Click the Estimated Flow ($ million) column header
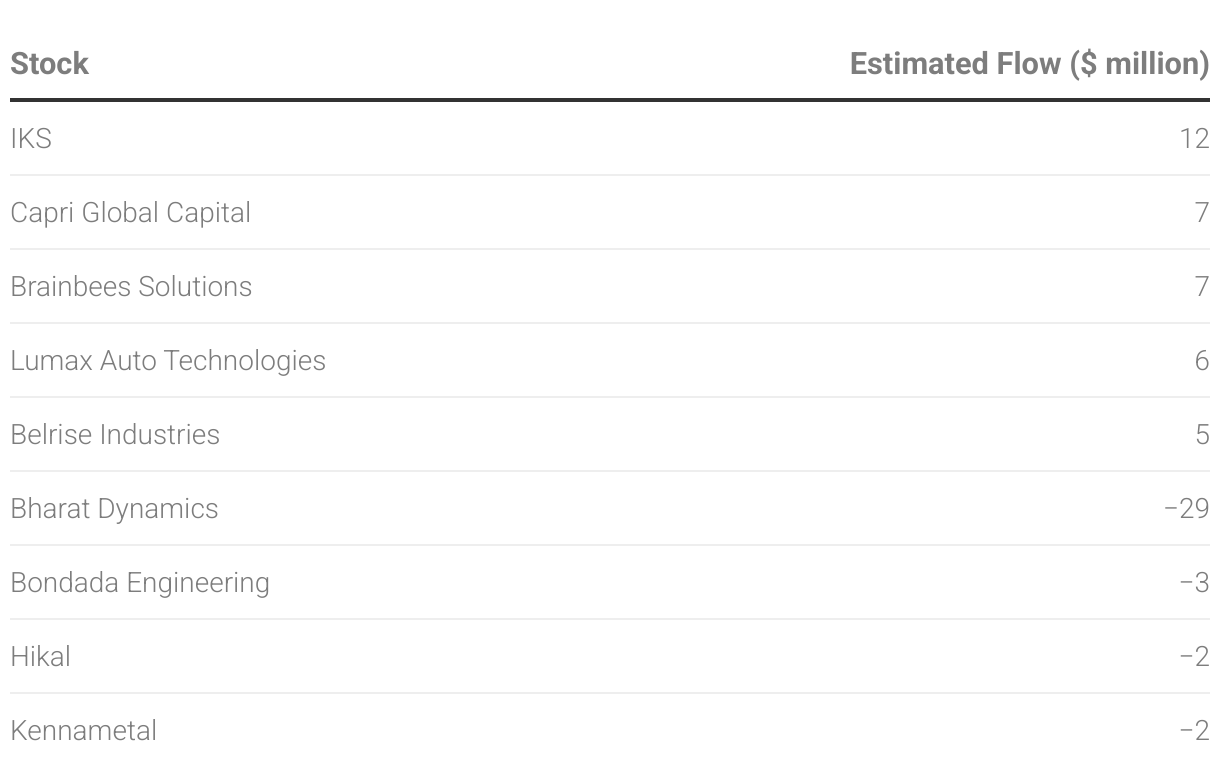Image resolution: width=1220 pixels, height=776 pixels. pyautogui.click(x=1029, y=64)
